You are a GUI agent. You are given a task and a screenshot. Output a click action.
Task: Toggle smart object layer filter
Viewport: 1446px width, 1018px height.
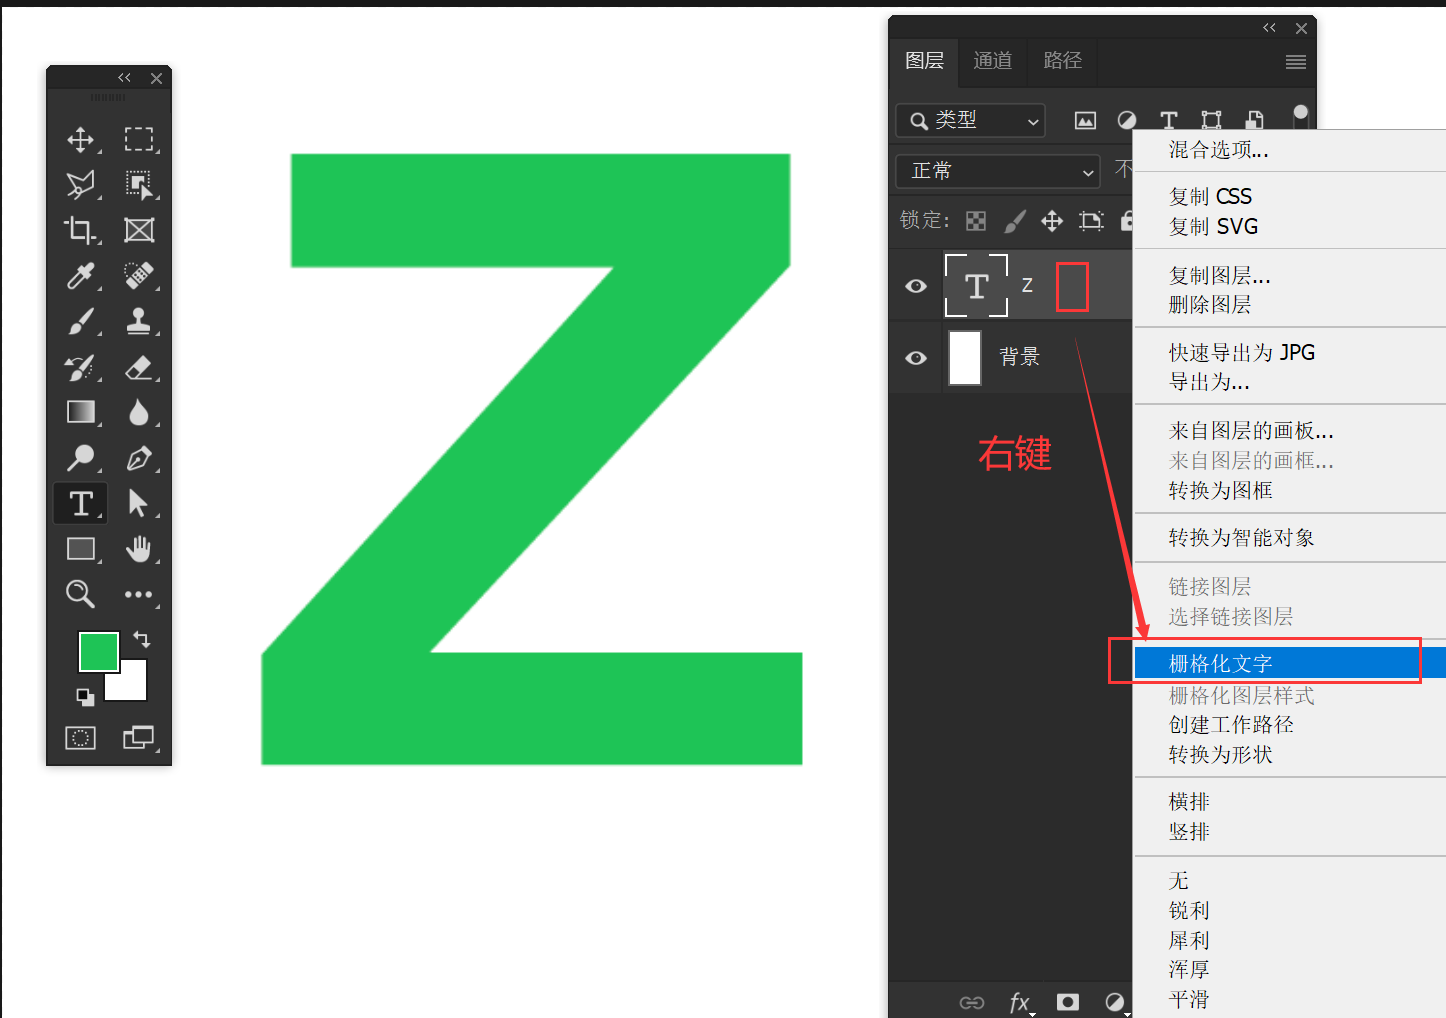(x=1254, y=121)
